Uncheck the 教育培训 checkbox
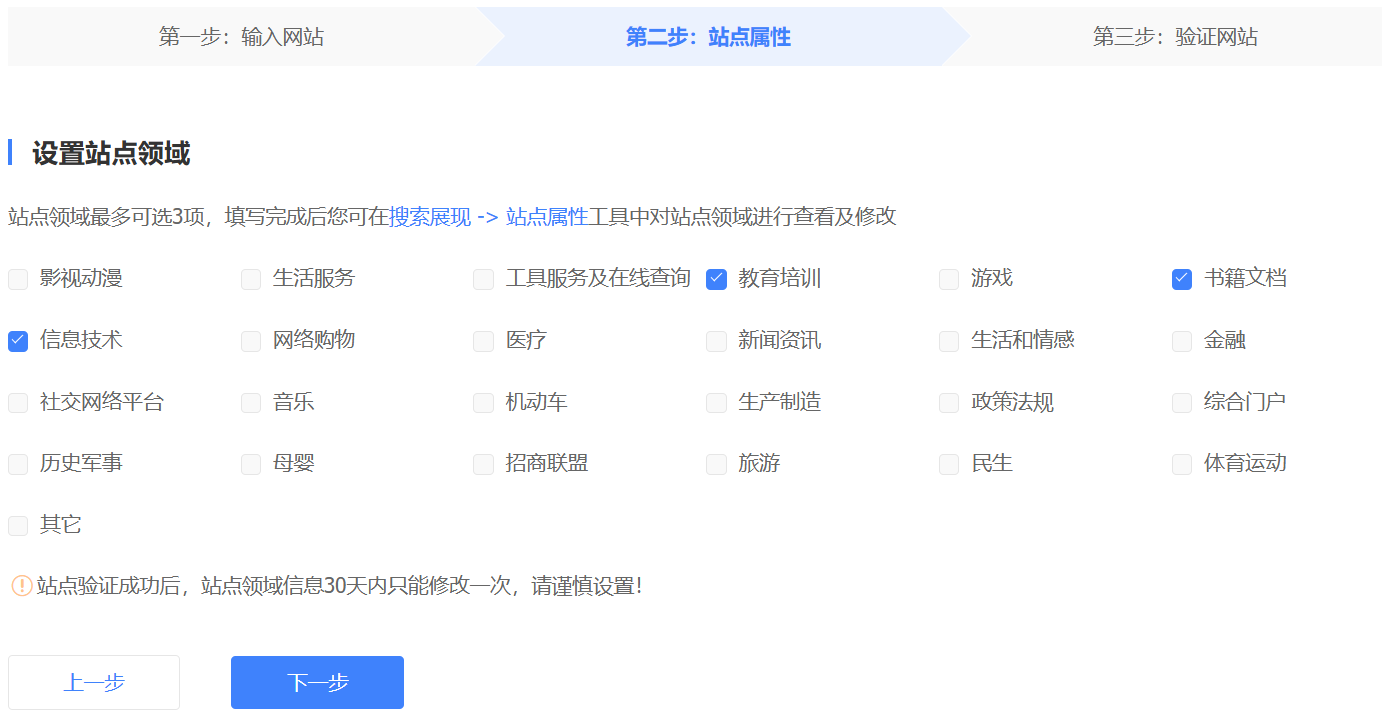1382x715 pixels. coord(716,279)
